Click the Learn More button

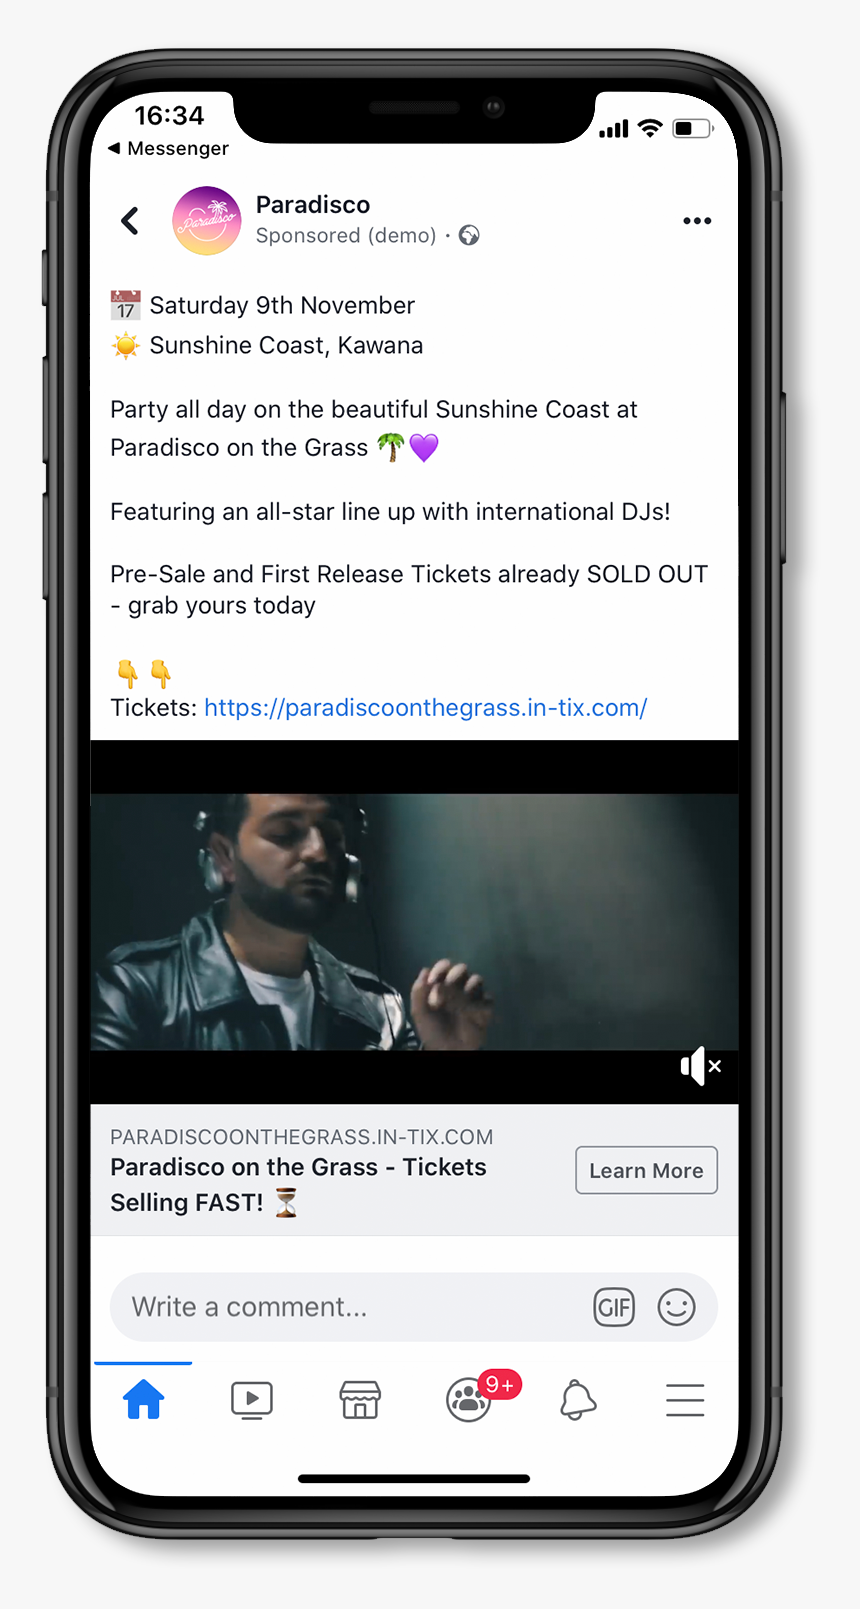pyautogui.click(x=646, y=1170)
